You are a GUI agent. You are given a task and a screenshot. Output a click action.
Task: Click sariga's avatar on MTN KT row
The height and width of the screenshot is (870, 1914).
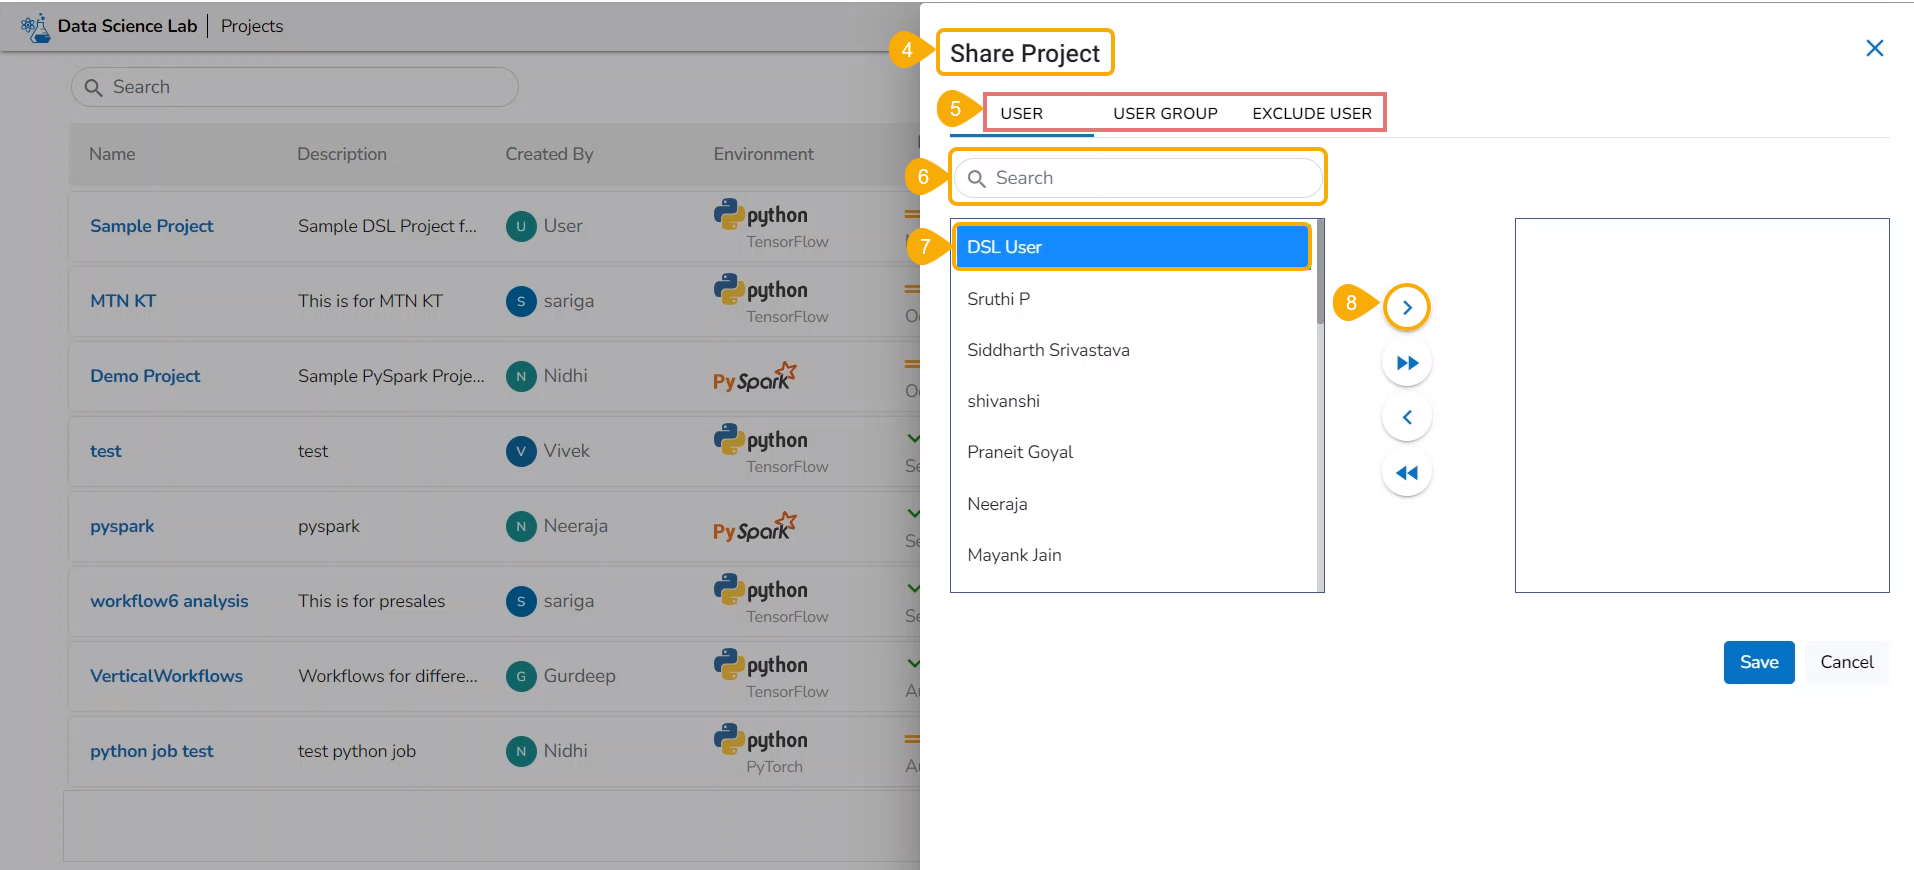(521, 301)
